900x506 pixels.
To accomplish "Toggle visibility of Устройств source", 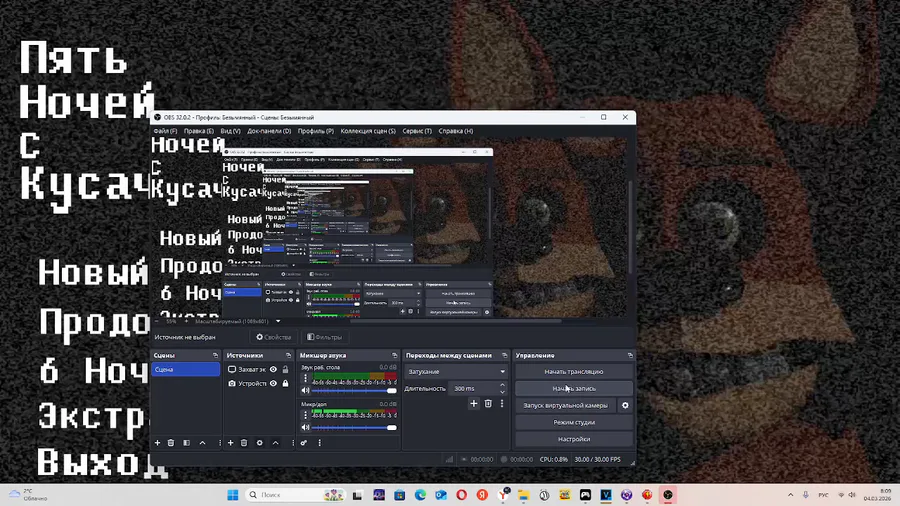I will point(273,383).
